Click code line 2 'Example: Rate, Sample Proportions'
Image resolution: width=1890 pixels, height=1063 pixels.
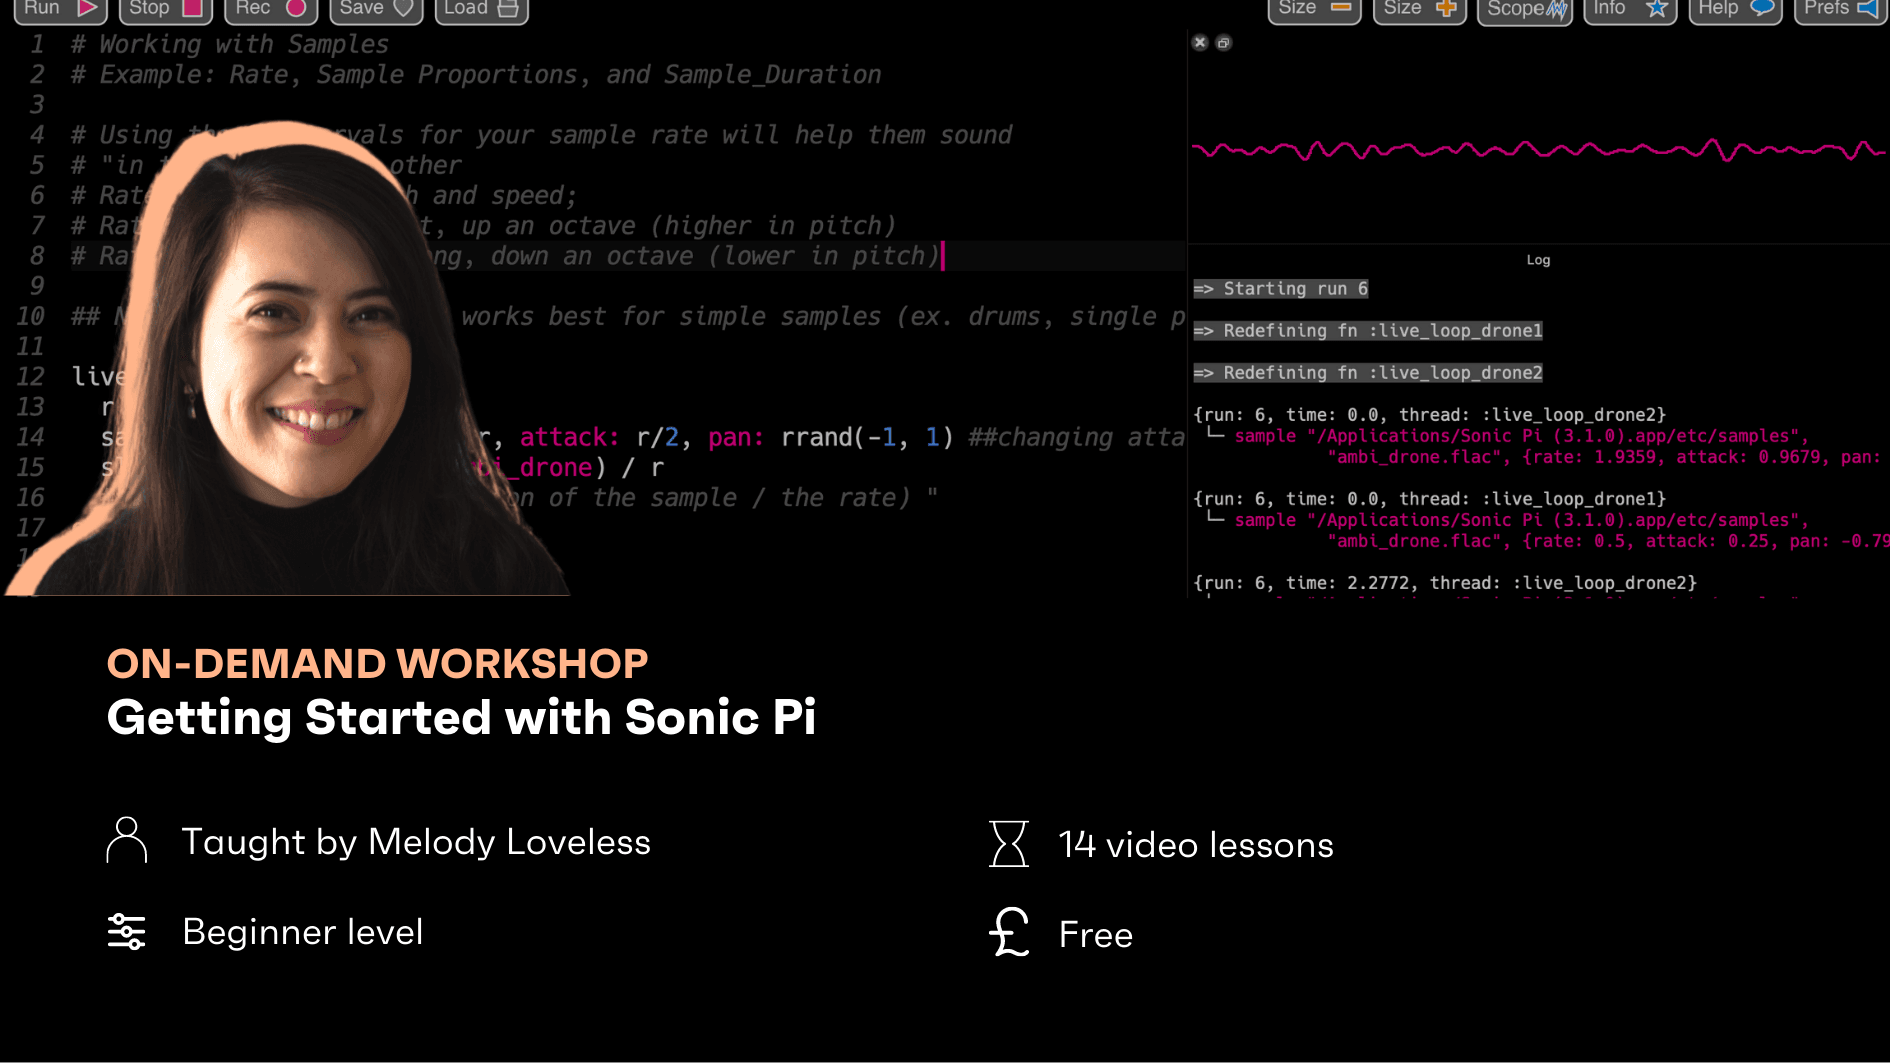476,75
